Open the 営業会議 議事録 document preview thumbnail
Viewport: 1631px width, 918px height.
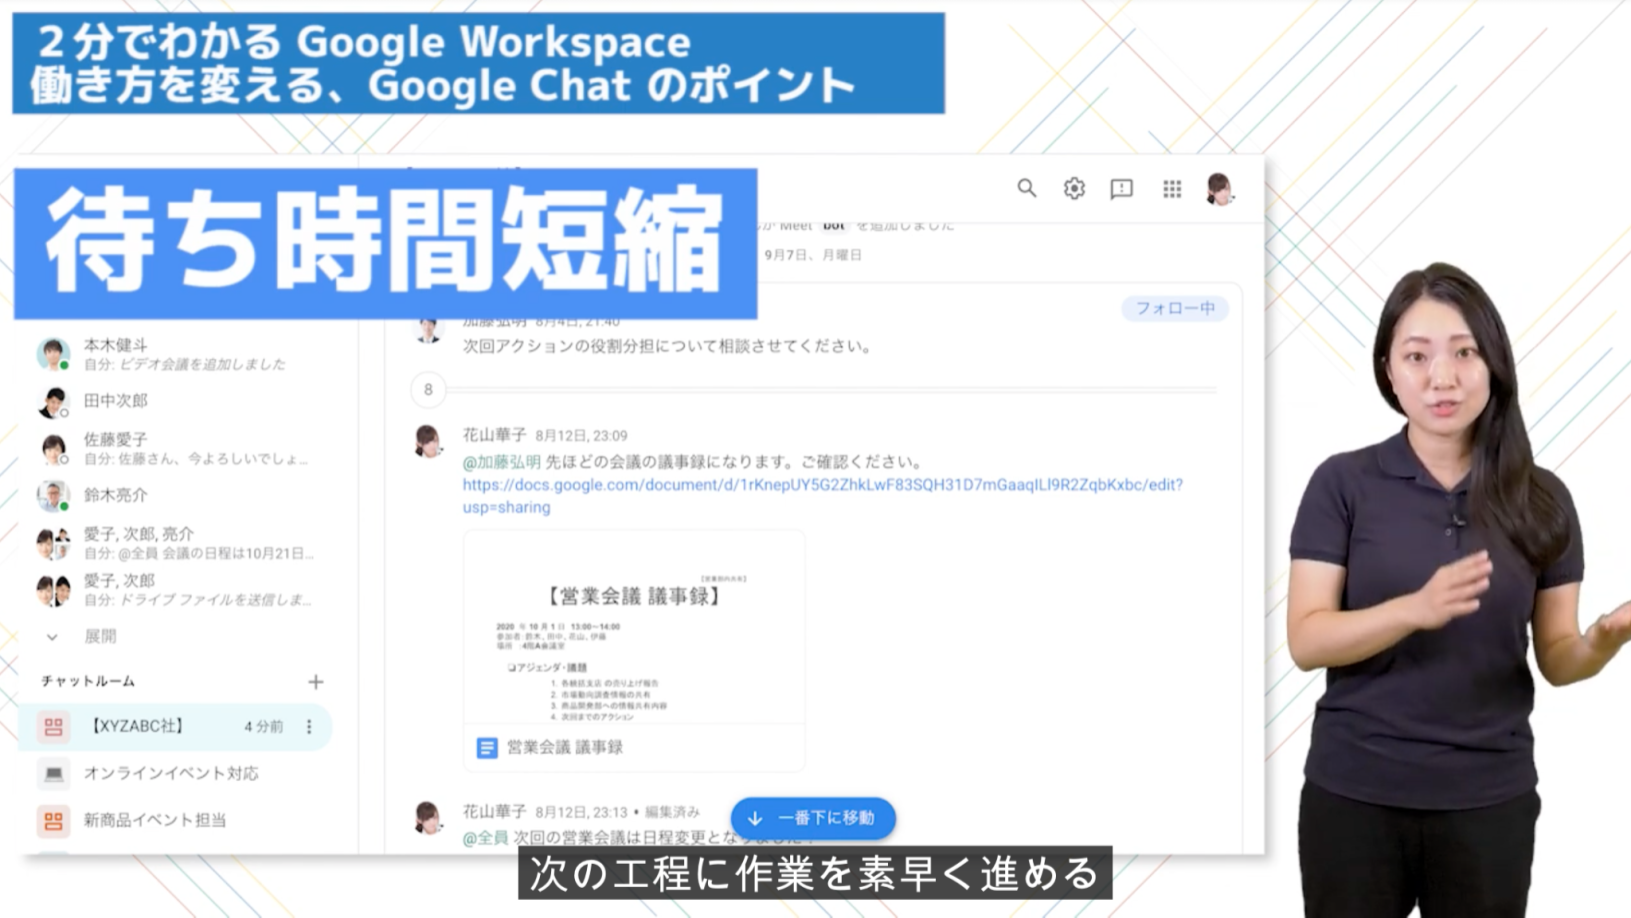click(x=634, y=628)
